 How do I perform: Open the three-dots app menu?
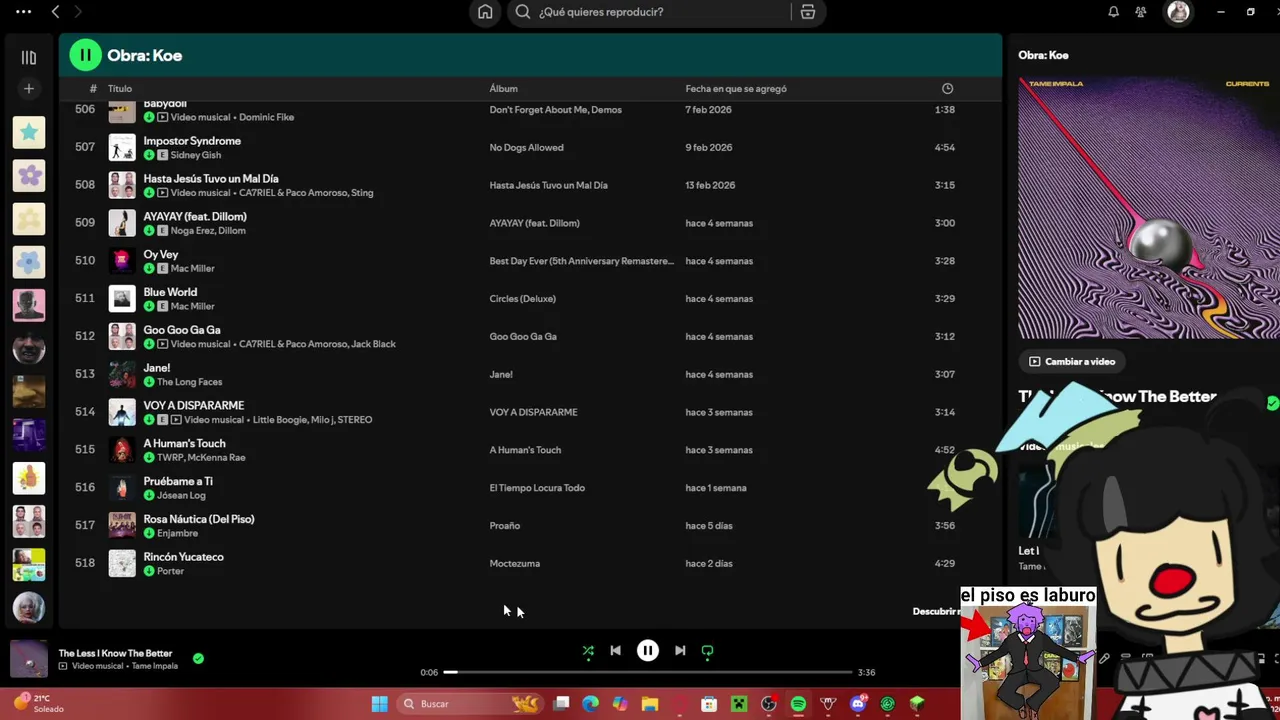click(x=23, y=12)
